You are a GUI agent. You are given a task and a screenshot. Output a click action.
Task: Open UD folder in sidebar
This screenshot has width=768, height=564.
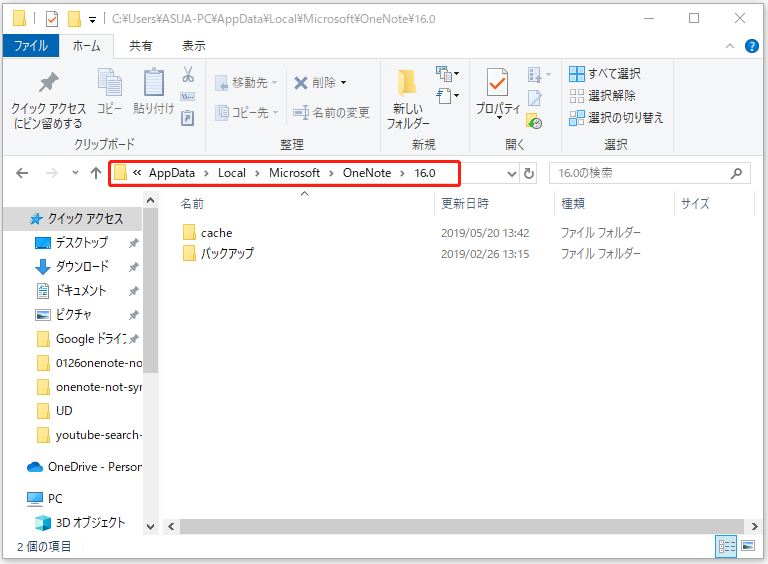(55, 411)
